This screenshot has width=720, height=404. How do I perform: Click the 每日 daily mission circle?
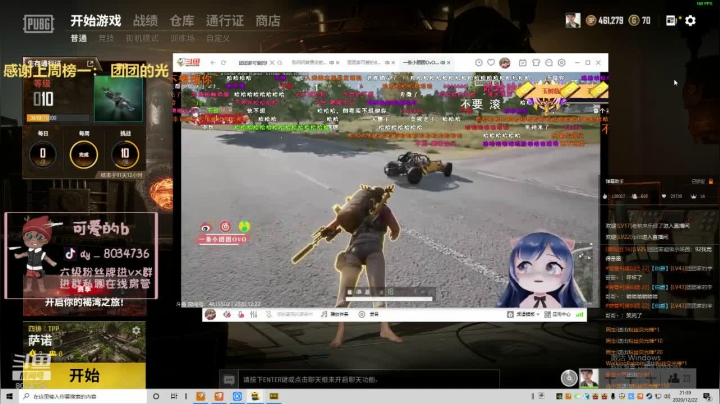coord(43,154)
